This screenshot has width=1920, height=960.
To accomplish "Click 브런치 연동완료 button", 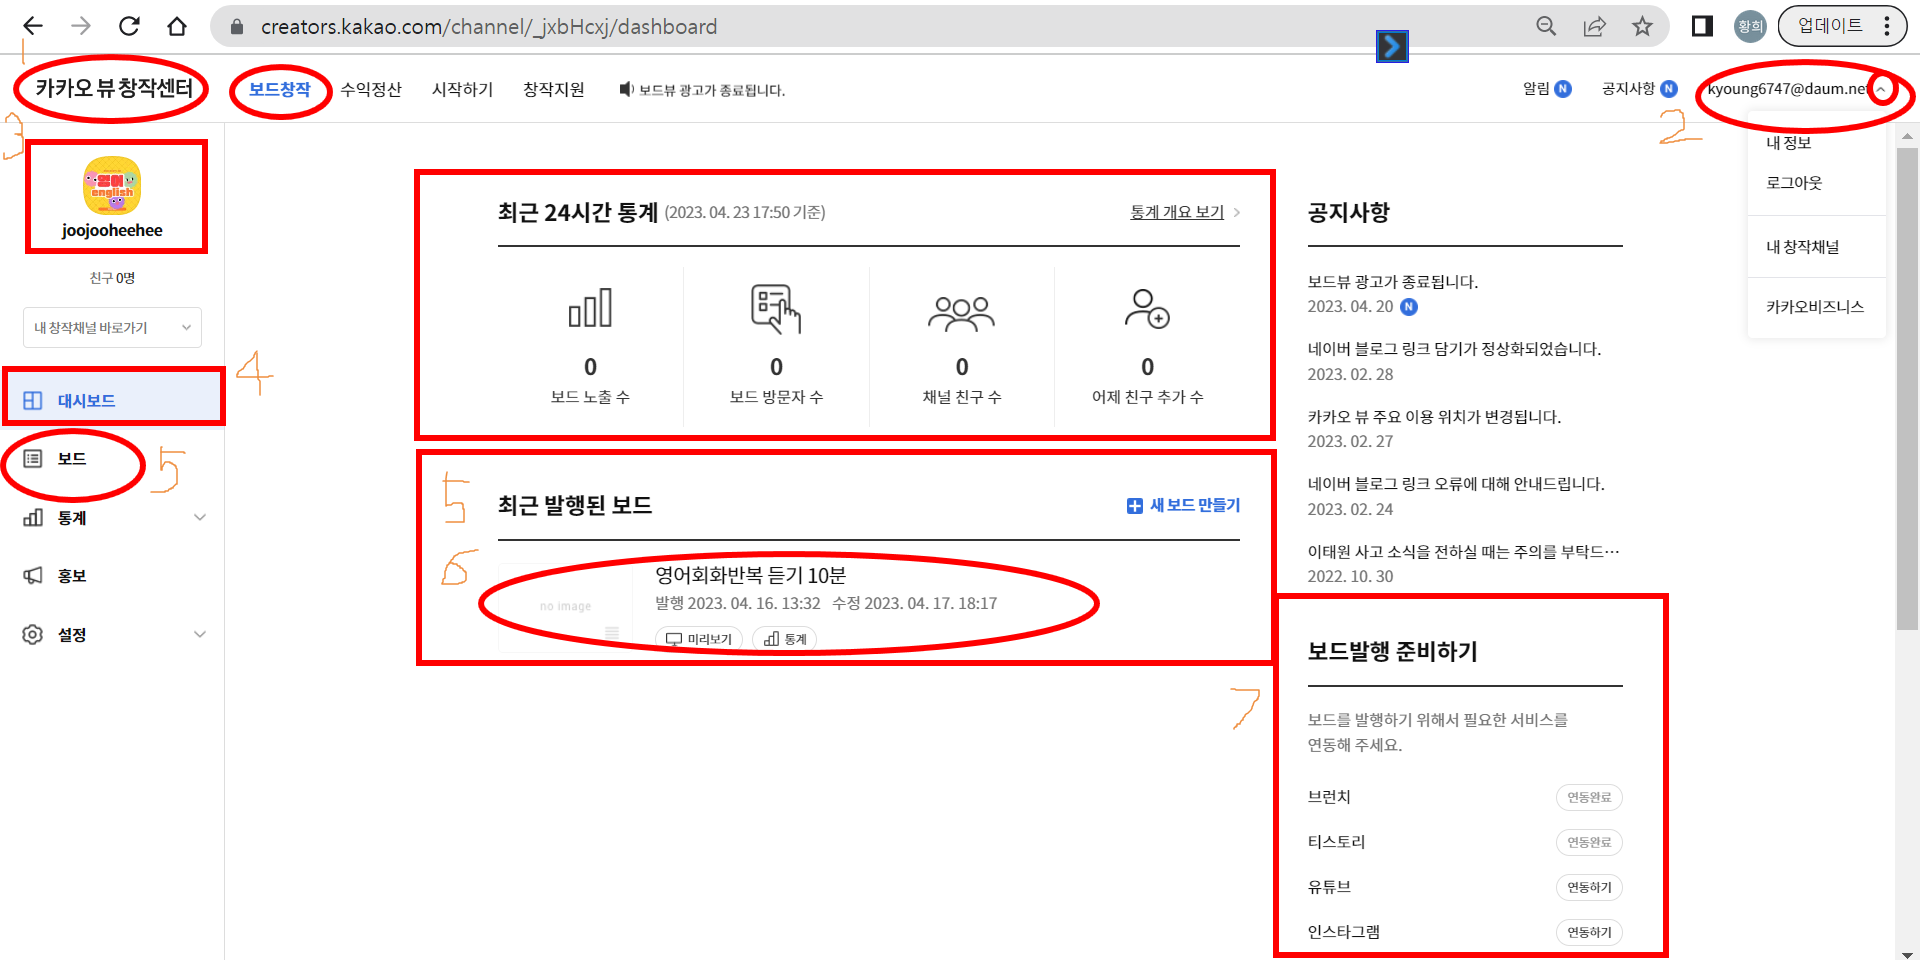I will coord(1589,797).
